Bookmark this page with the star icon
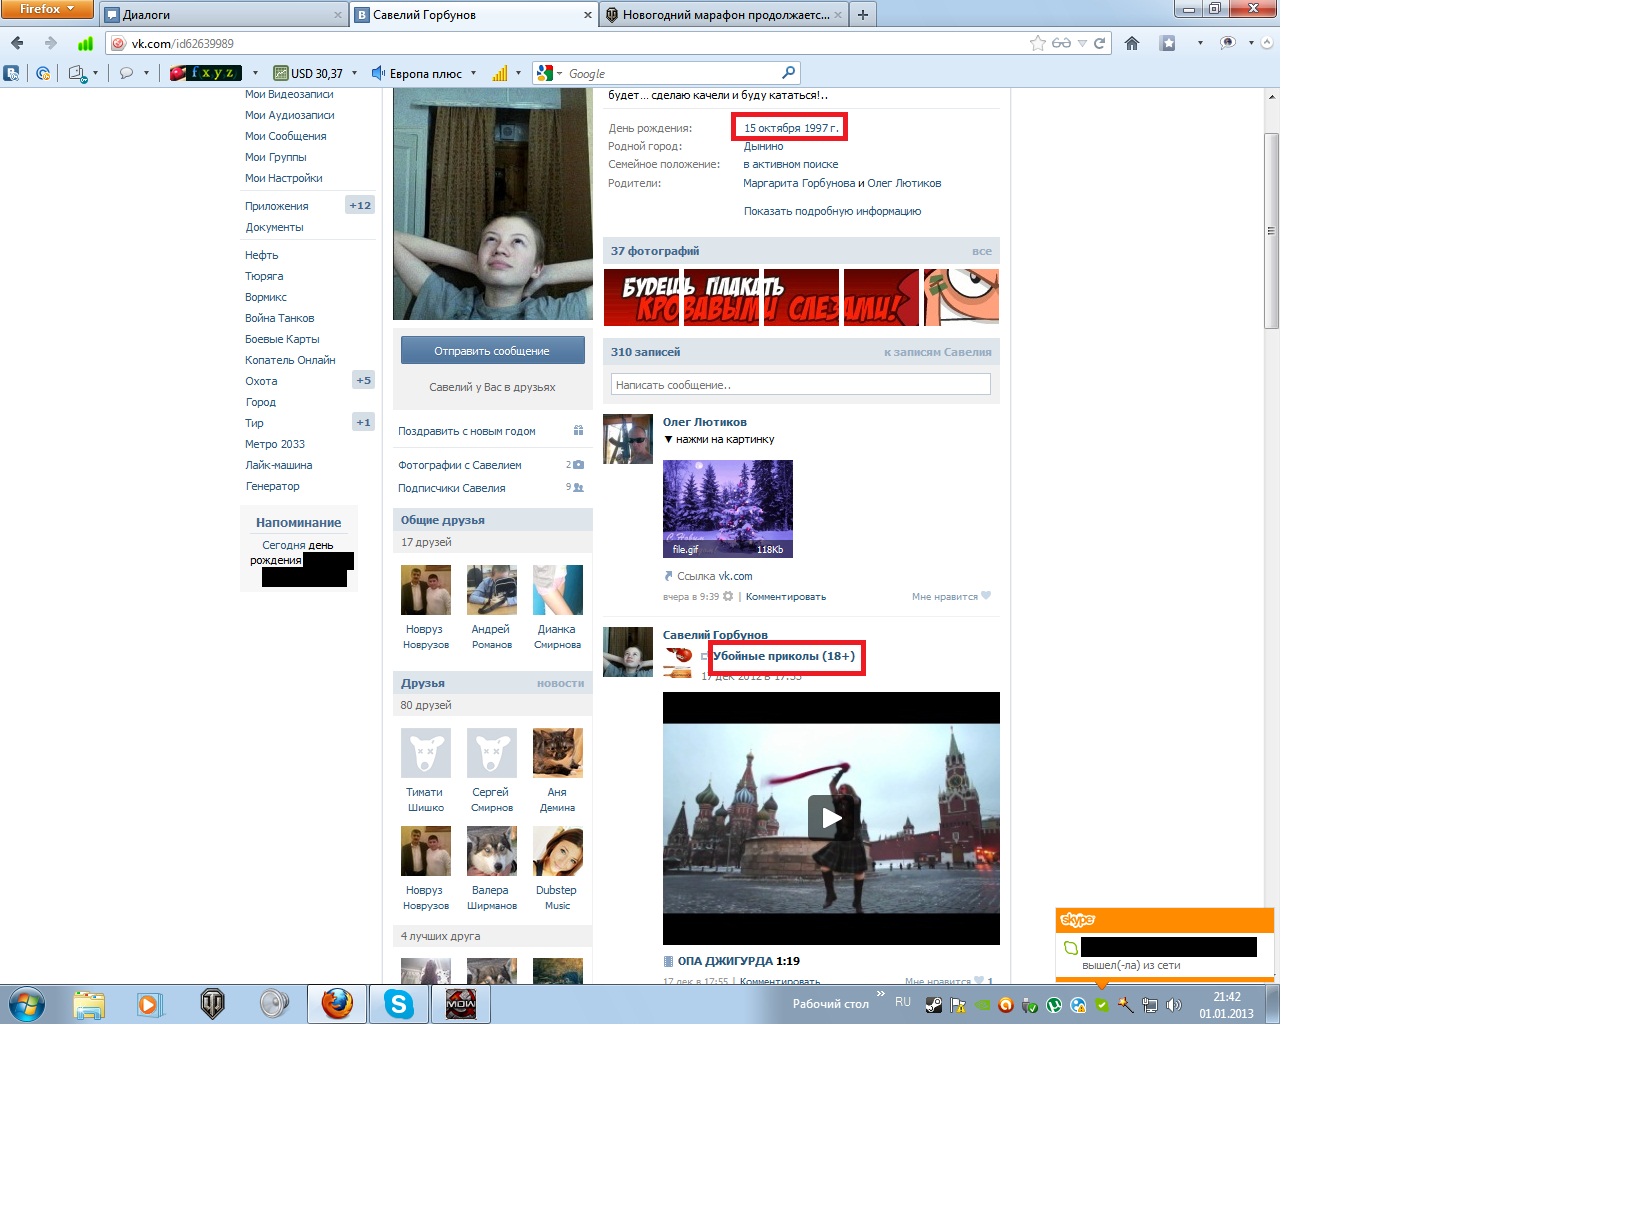The image size is (1639, 1229). 1038,43
